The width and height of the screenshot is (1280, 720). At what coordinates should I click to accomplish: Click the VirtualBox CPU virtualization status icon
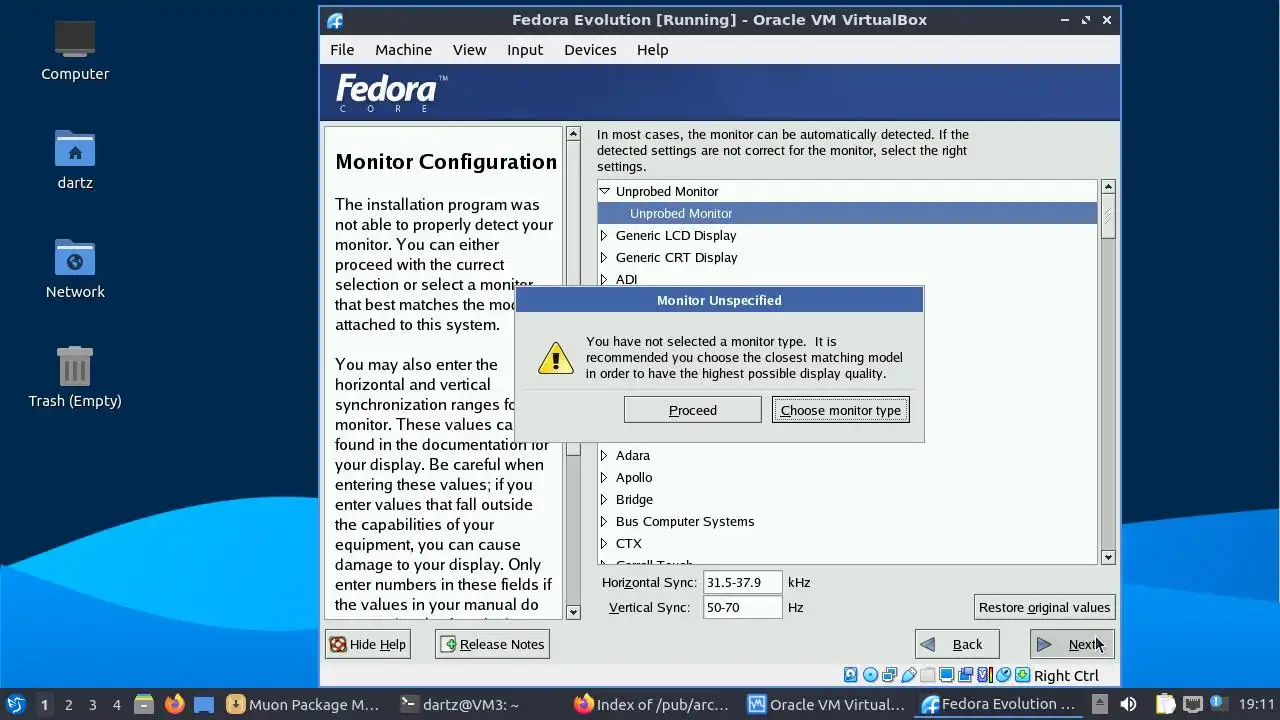pyautogui.click(x=985, y=675)
